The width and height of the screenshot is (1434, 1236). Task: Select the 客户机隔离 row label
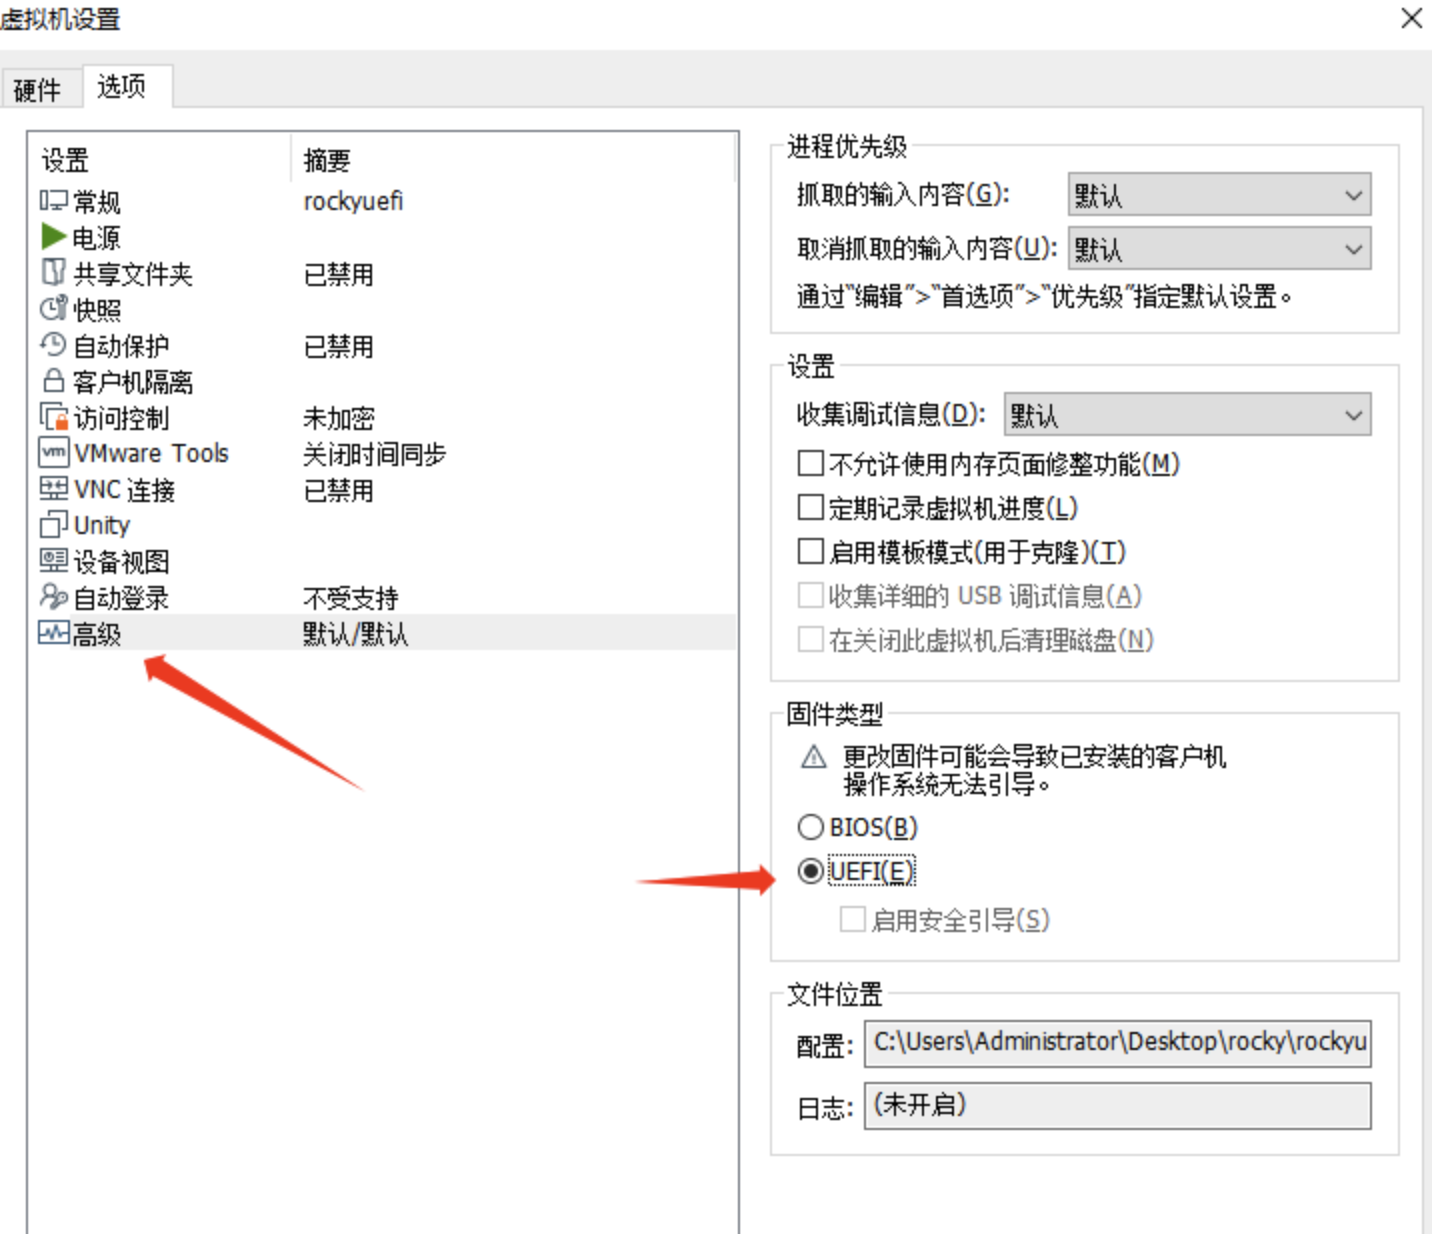[x=133, y=382]
